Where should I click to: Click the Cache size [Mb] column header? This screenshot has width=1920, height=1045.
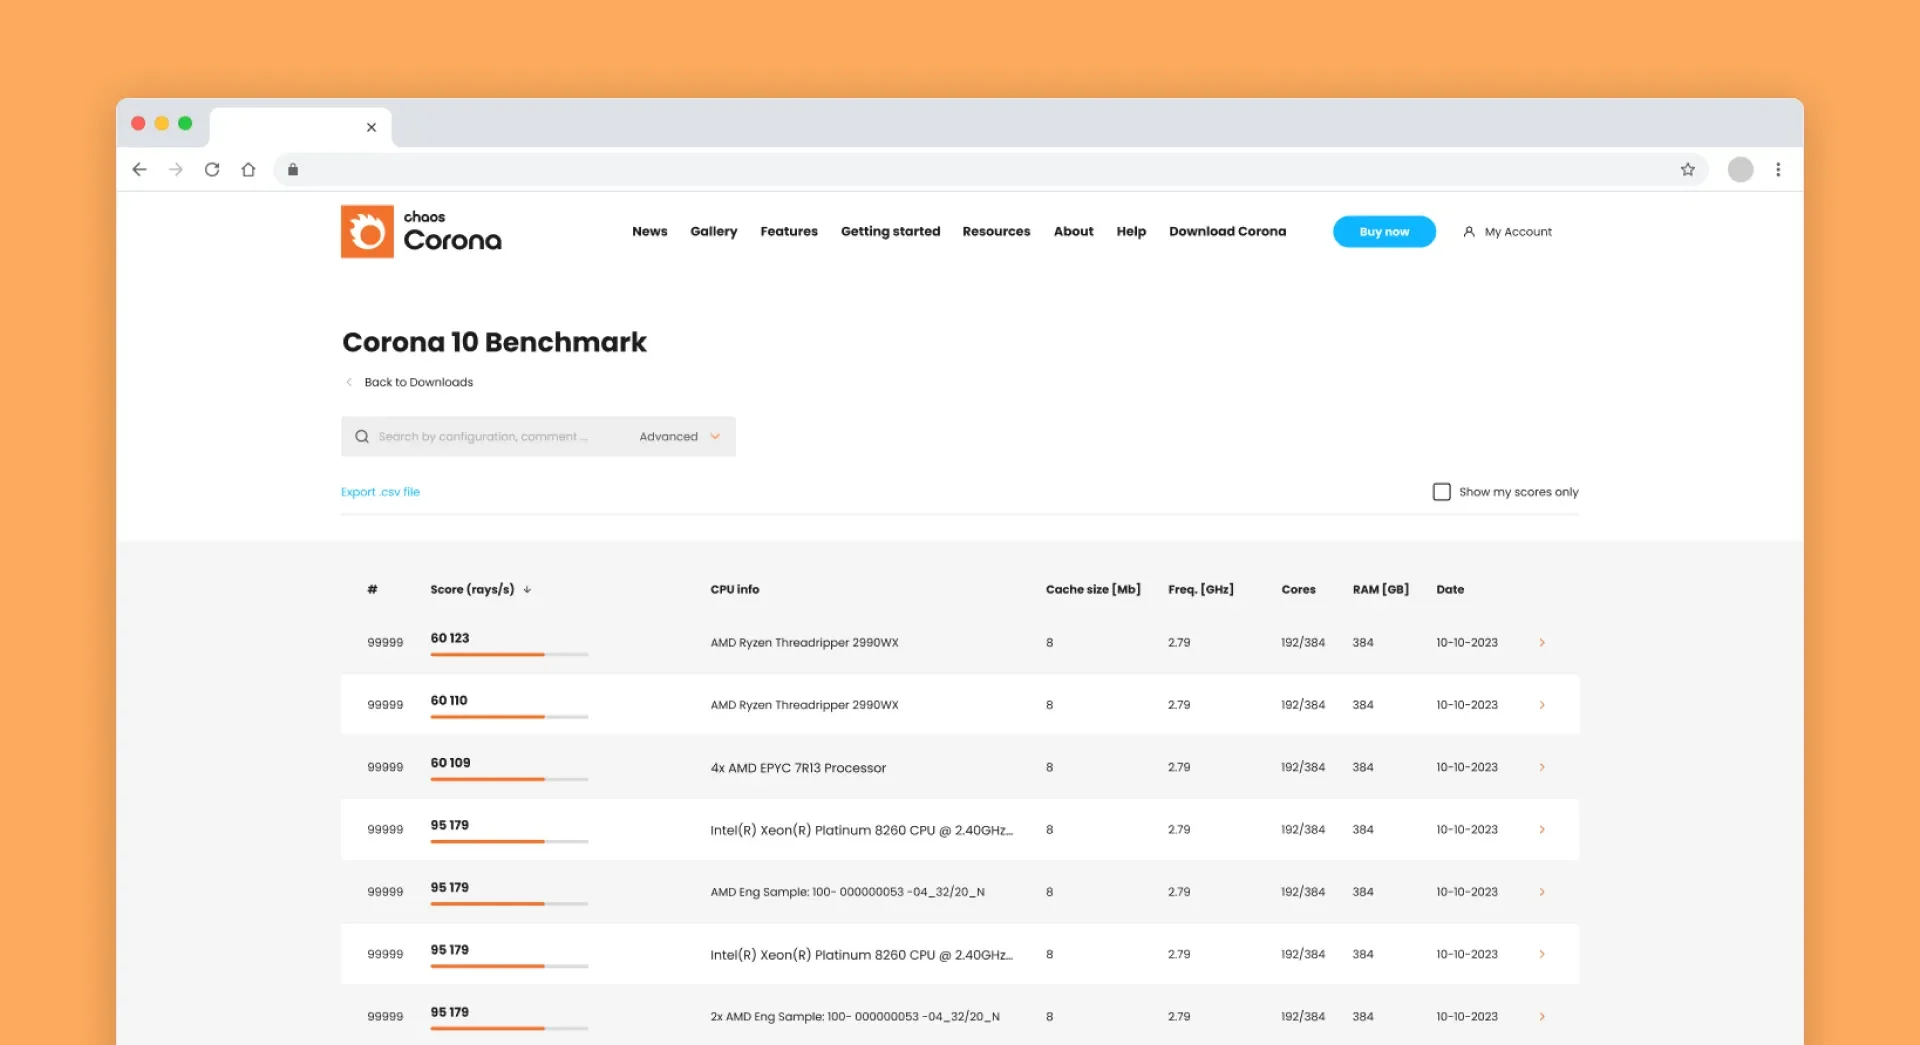click(x=1093, y=590)
